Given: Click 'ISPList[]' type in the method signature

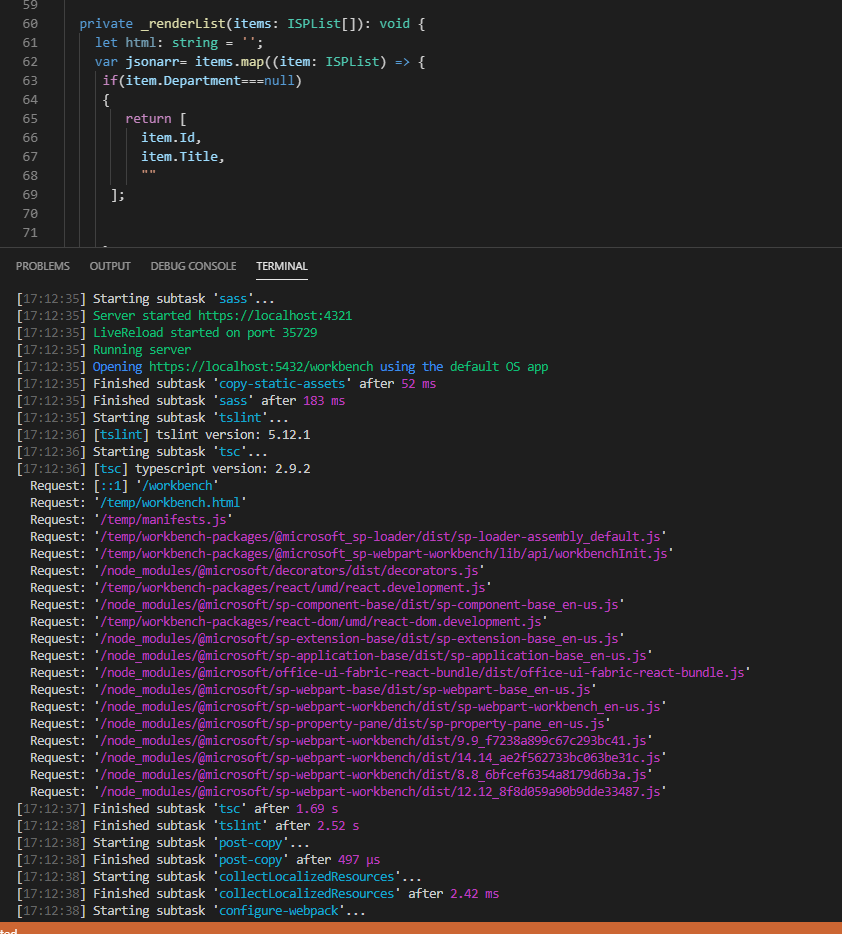Looking at the screenshot, I should (322, 24).
